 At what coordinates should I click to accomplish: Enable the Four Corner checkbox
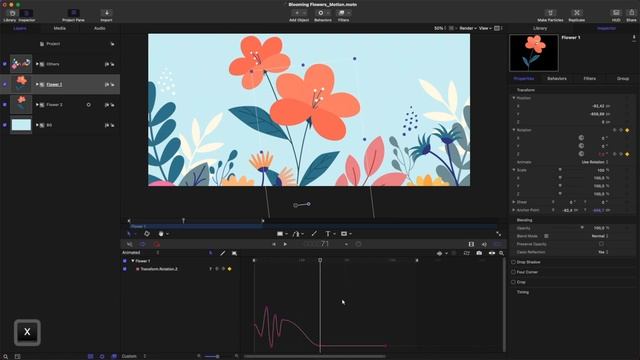[513, 272]
